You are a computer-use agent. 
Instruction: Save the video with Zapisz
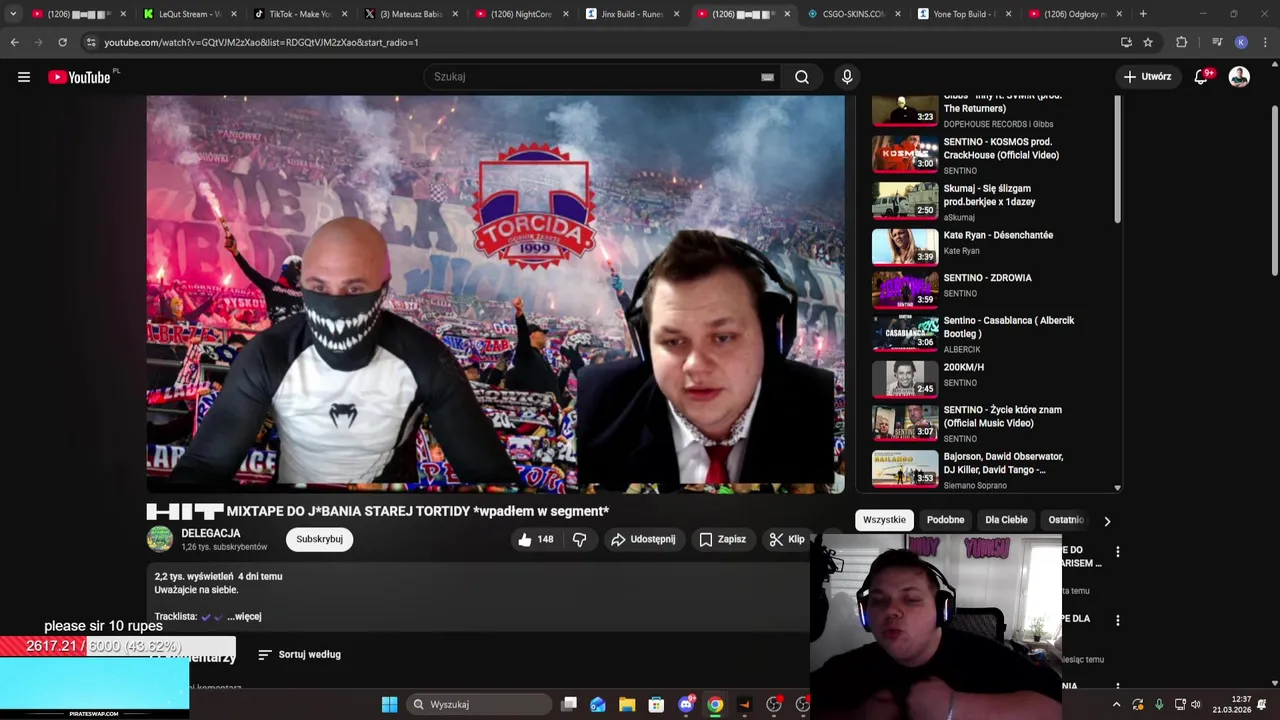coord(723,539)
